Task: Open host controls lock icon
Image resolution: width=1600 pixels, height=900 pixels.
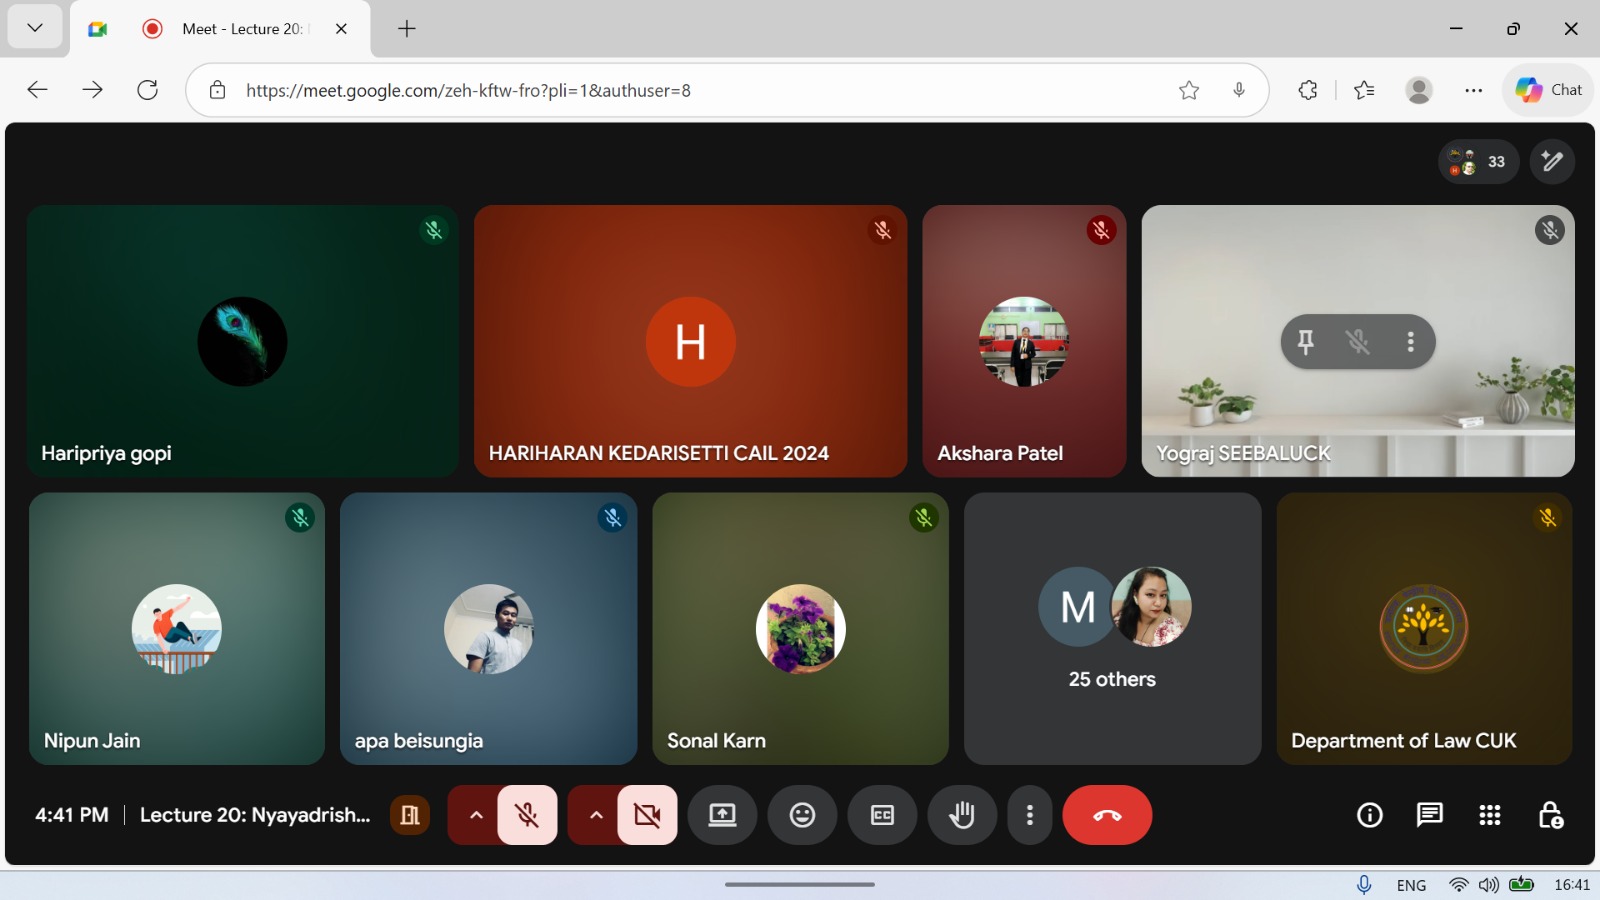Action: pos(1550,815)
